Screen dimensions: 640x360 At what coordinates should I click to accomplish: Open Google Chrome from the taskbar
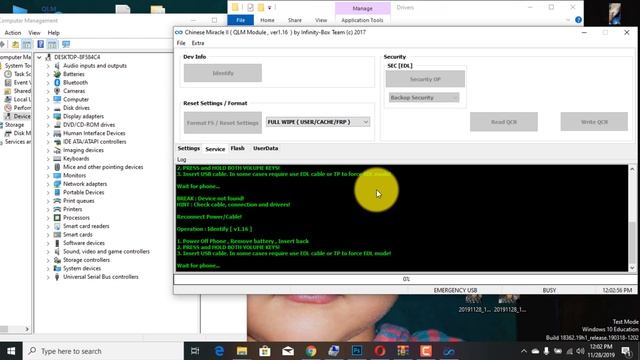pyautogui.click(x=311, y=351)
